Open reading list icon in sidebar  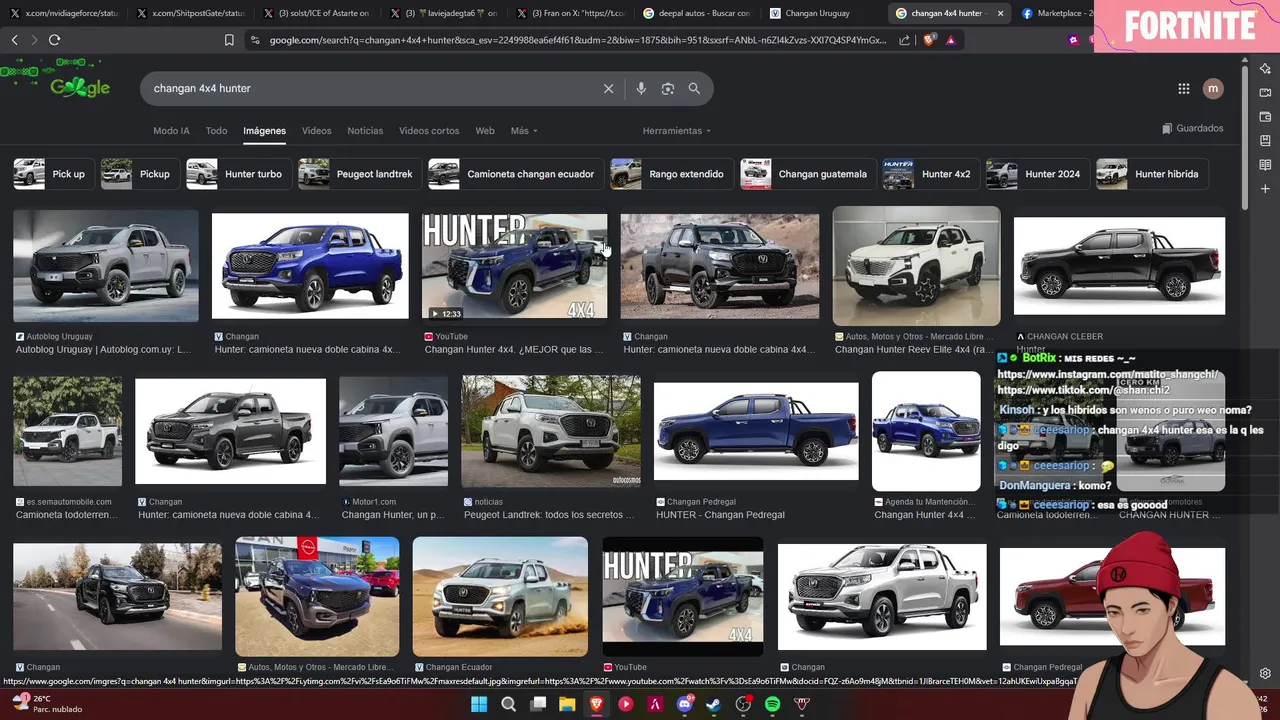click(1265, 165)
